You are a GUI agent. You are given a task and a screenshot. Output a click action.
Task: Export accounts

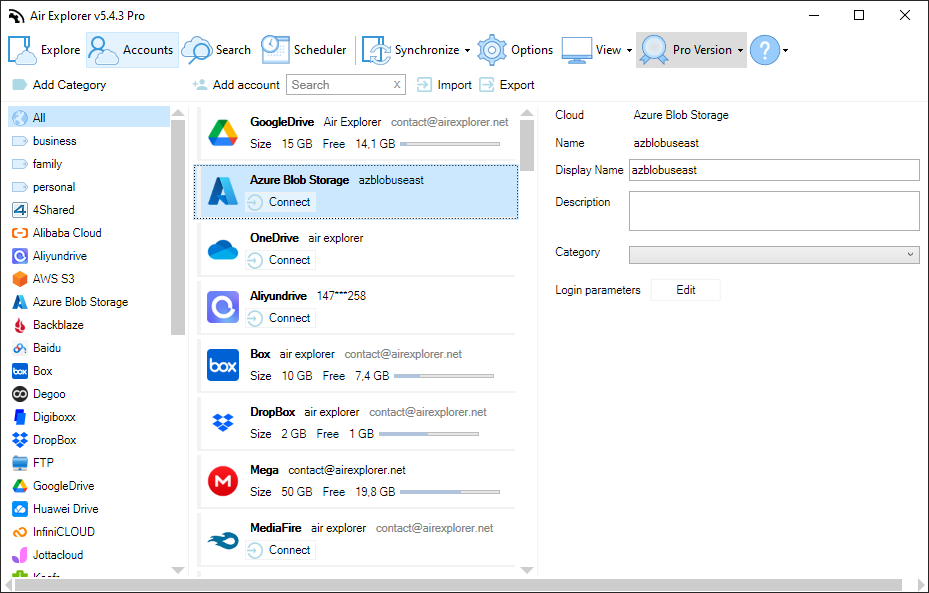[x=507, y=85]
